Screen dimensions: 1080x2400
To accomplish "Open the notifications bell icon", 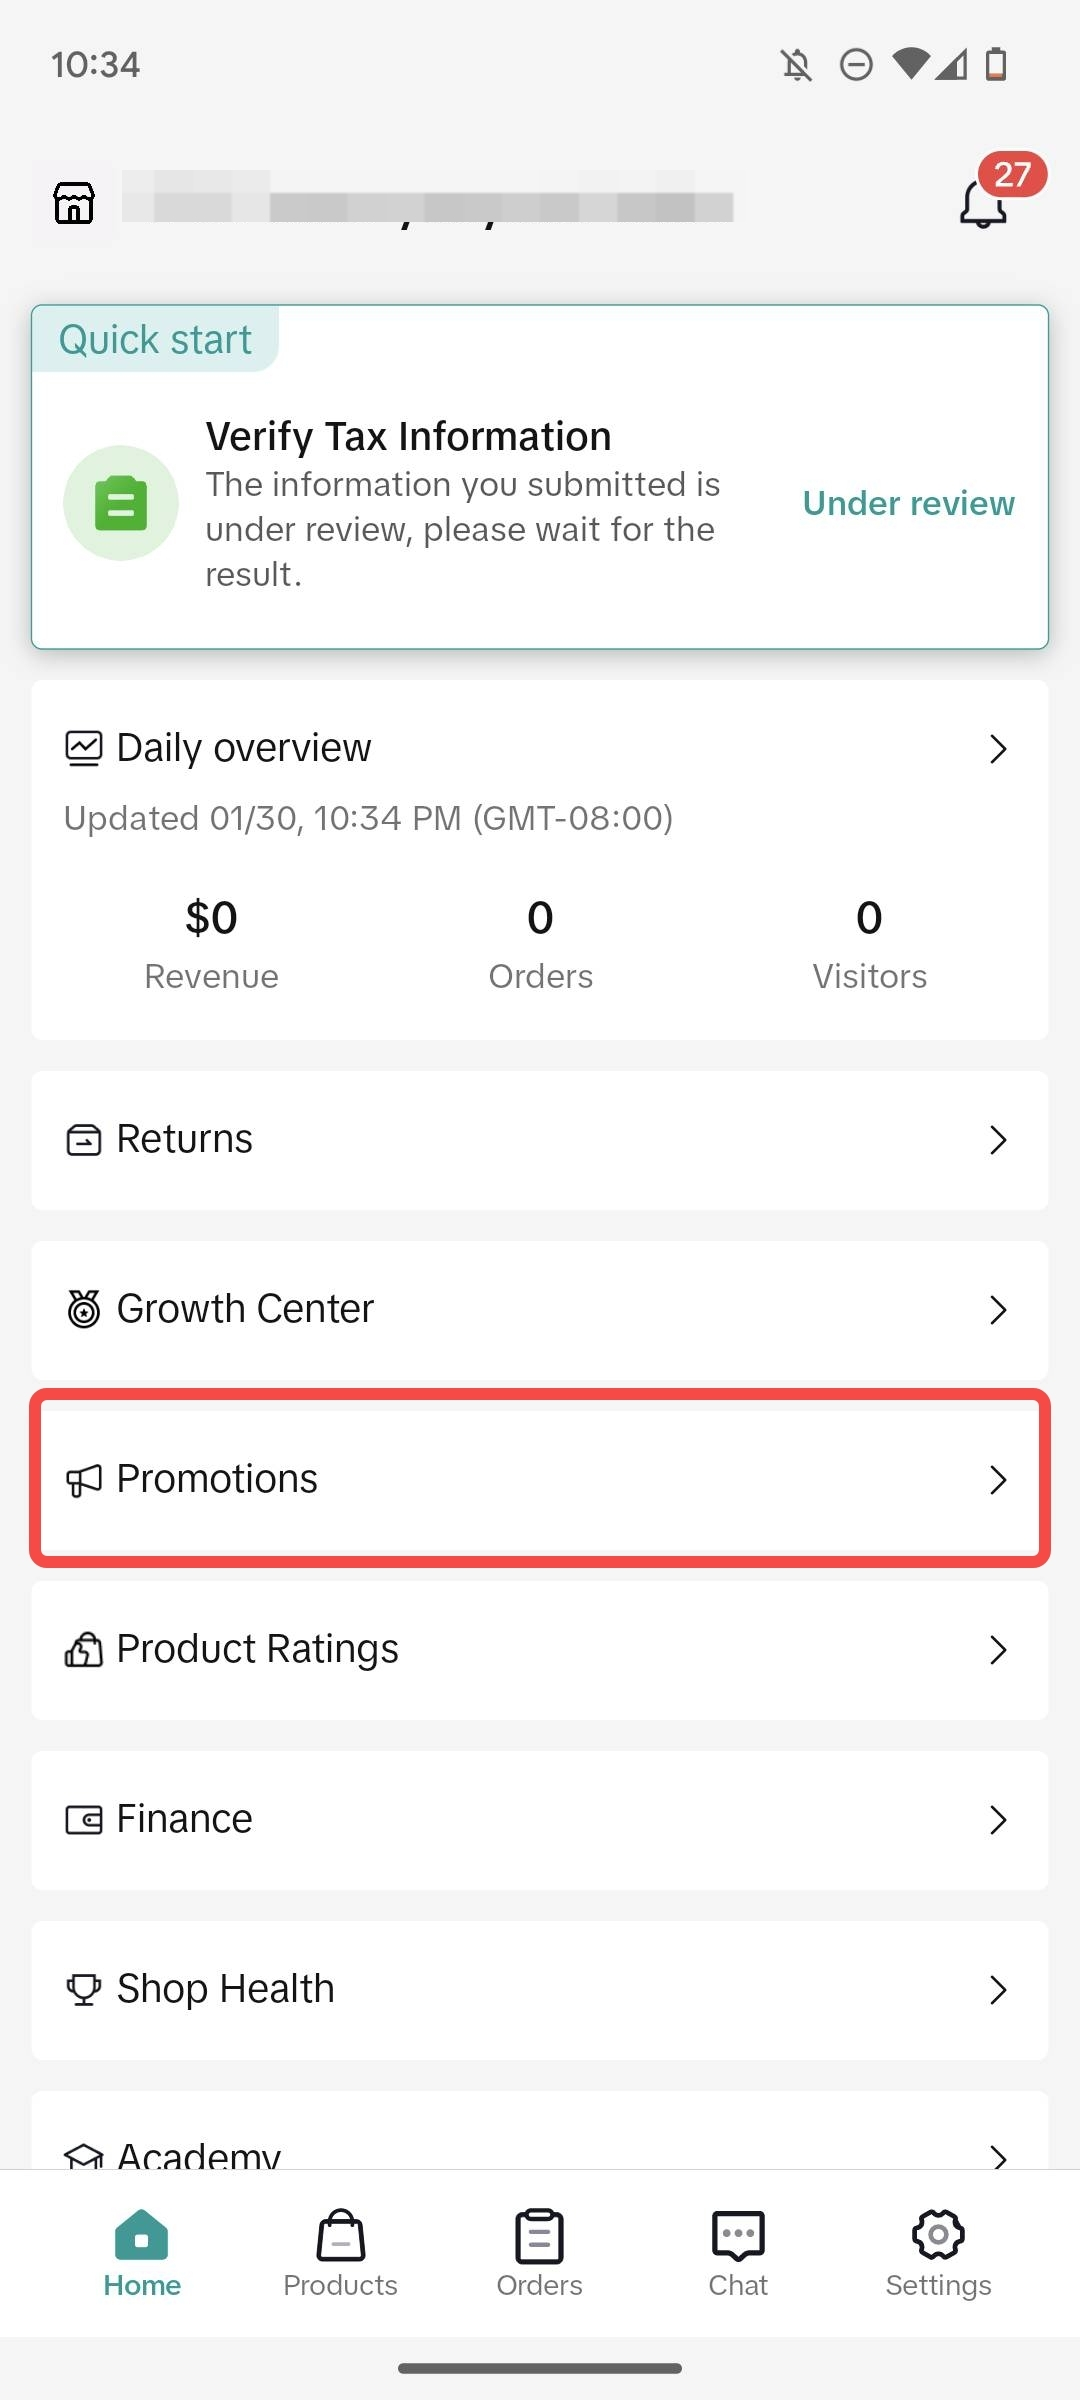I will (983, 203).
